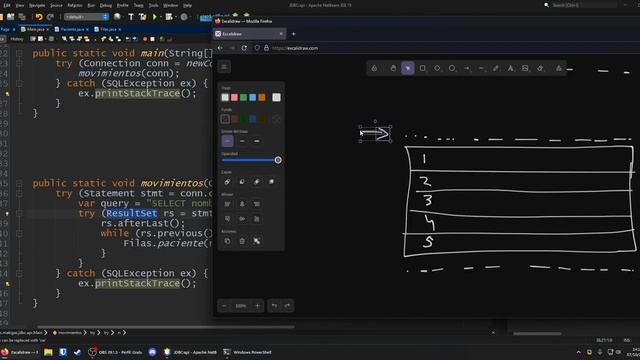This screenshot has width=640, height=360.
Task: Switch to the Filas.java editor tab
Action: point(108,29)
